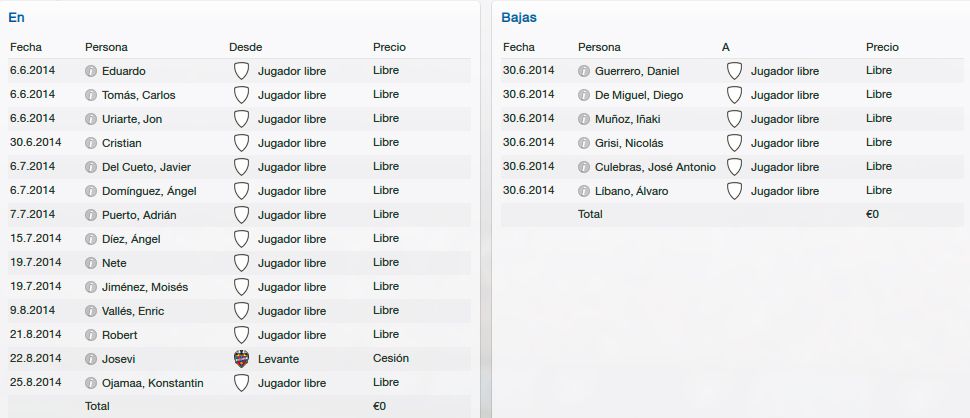Click the Persona header in Bajas table
970x418 pixels.
[599, 47]
